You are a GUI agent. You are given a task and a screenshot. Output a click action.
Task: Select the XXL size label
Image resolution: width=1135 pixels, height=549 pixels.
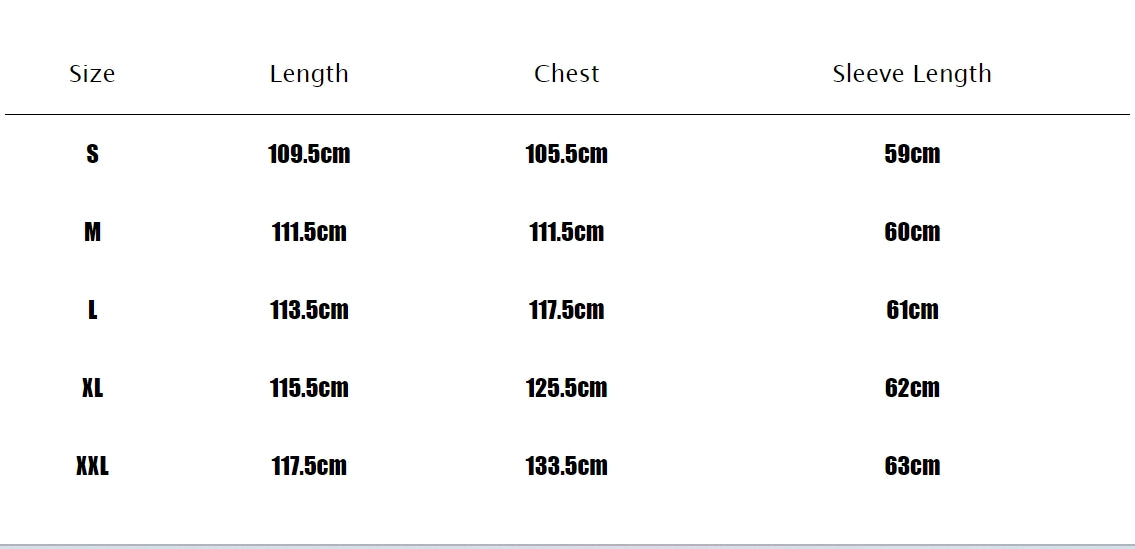(x=92, y=466)
